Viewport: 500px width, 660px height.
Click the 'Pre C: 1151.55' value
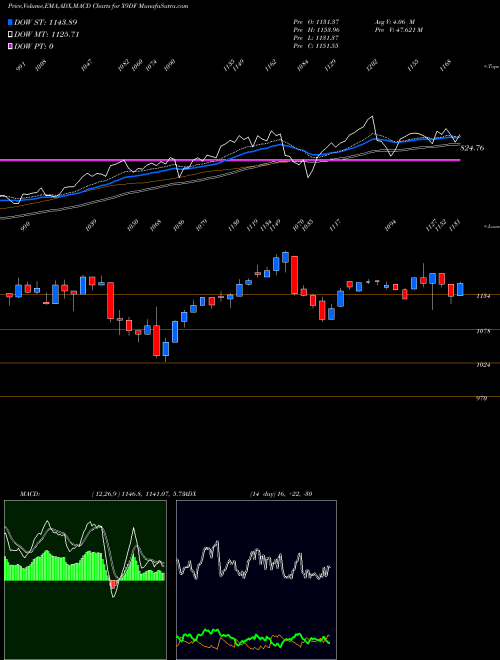[316, 46]
